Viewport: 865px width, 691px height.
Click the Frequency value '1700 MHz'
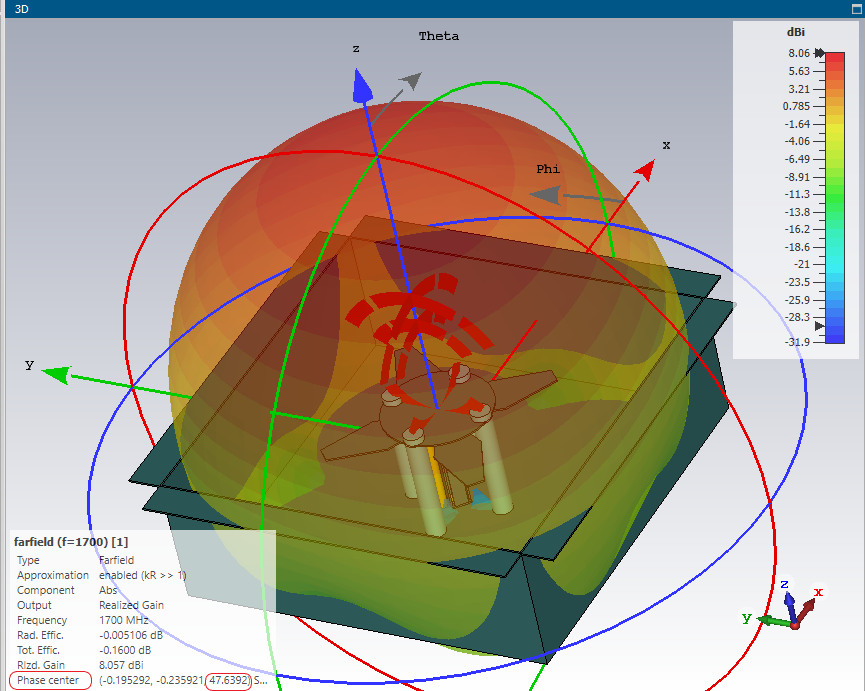point(124,620)
